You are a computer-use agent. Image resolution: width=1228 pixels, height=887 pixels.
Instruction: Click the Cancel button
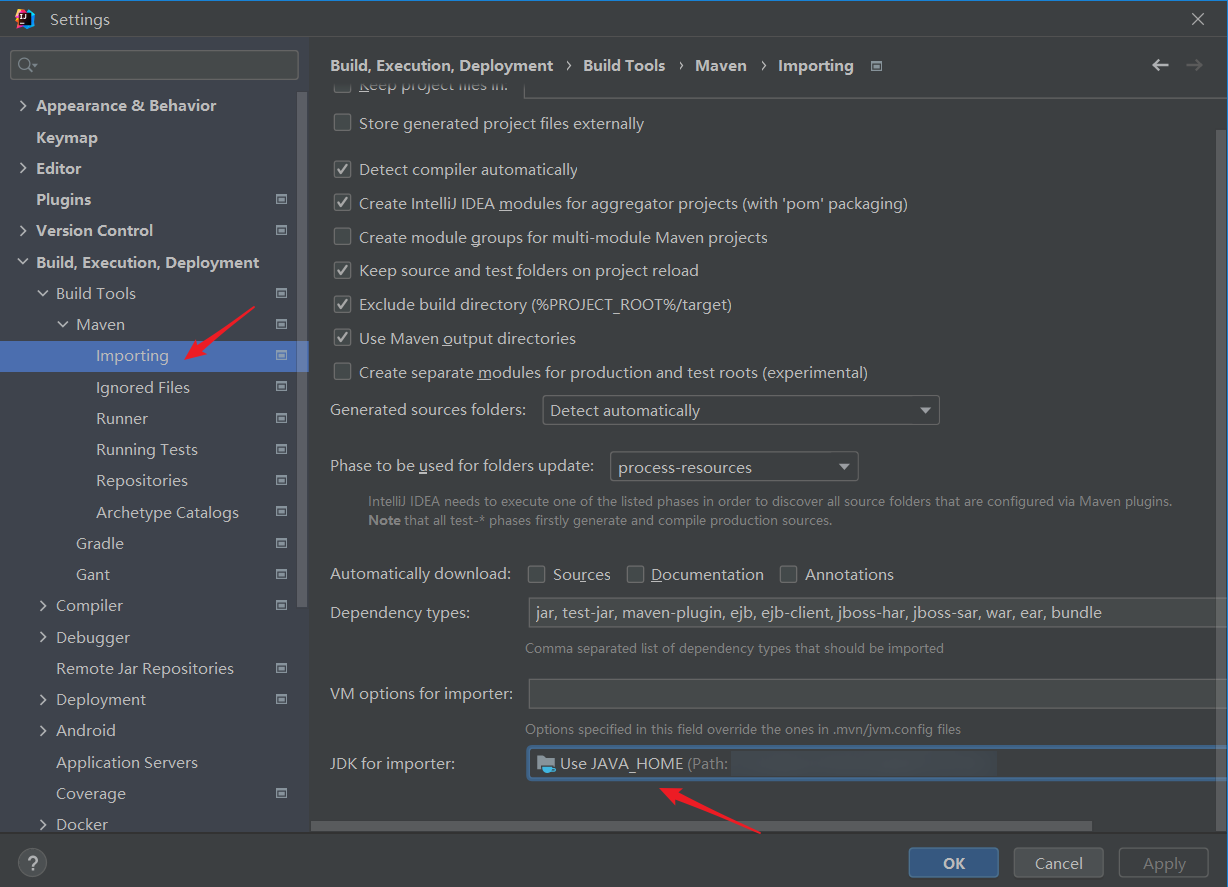1059,863
